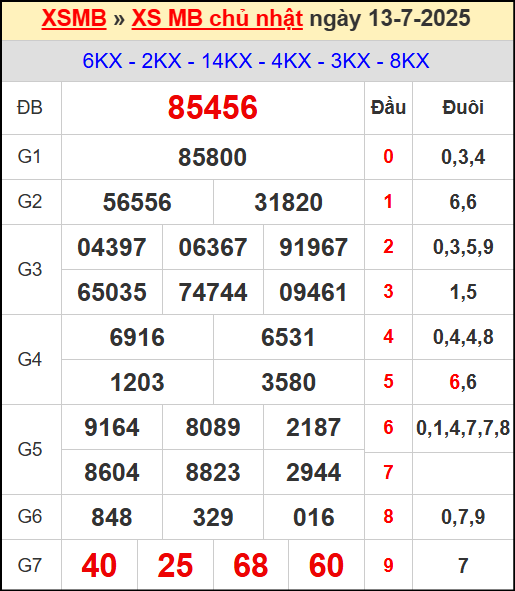The width and height of the screenshot is (515, 591).
Task: Select the G3 number 74744
Action: click(x=213, y=292)
